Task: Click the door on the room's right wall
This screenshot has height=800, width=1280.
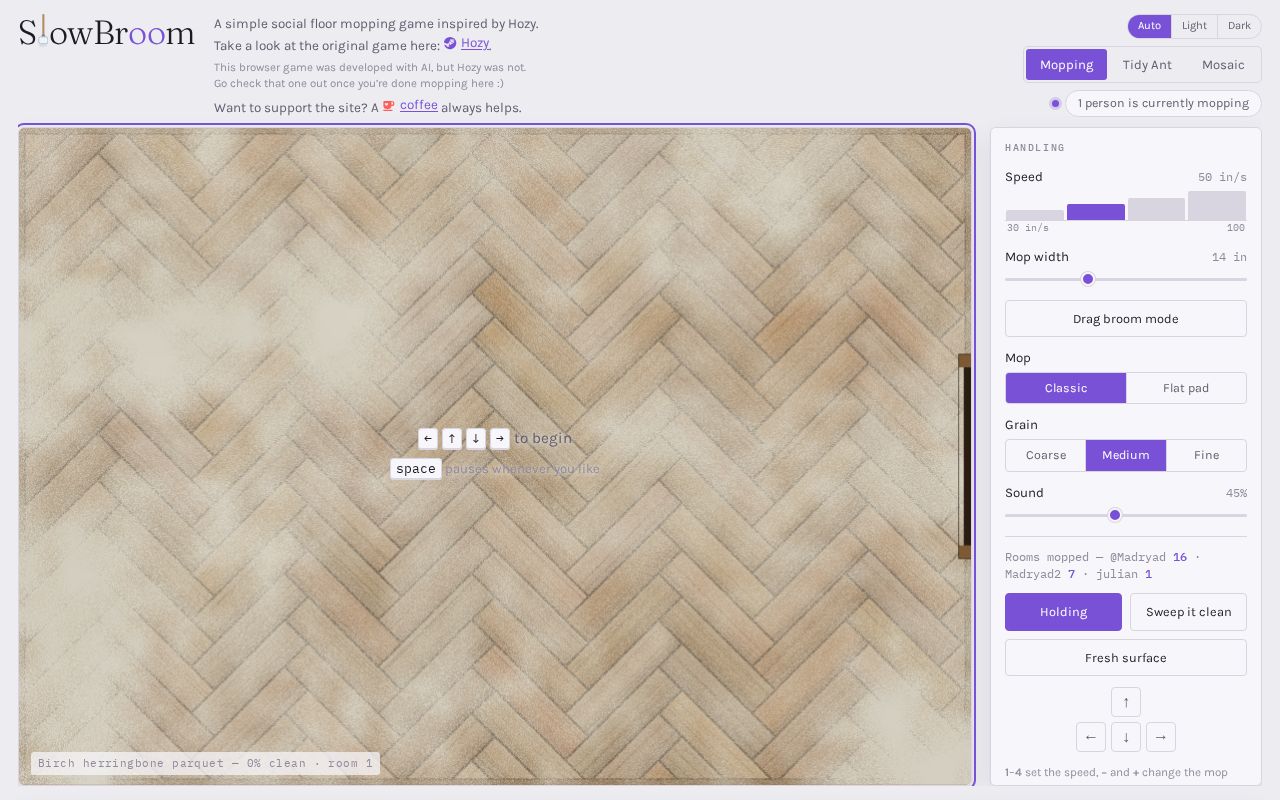Action: pos(964,456)
